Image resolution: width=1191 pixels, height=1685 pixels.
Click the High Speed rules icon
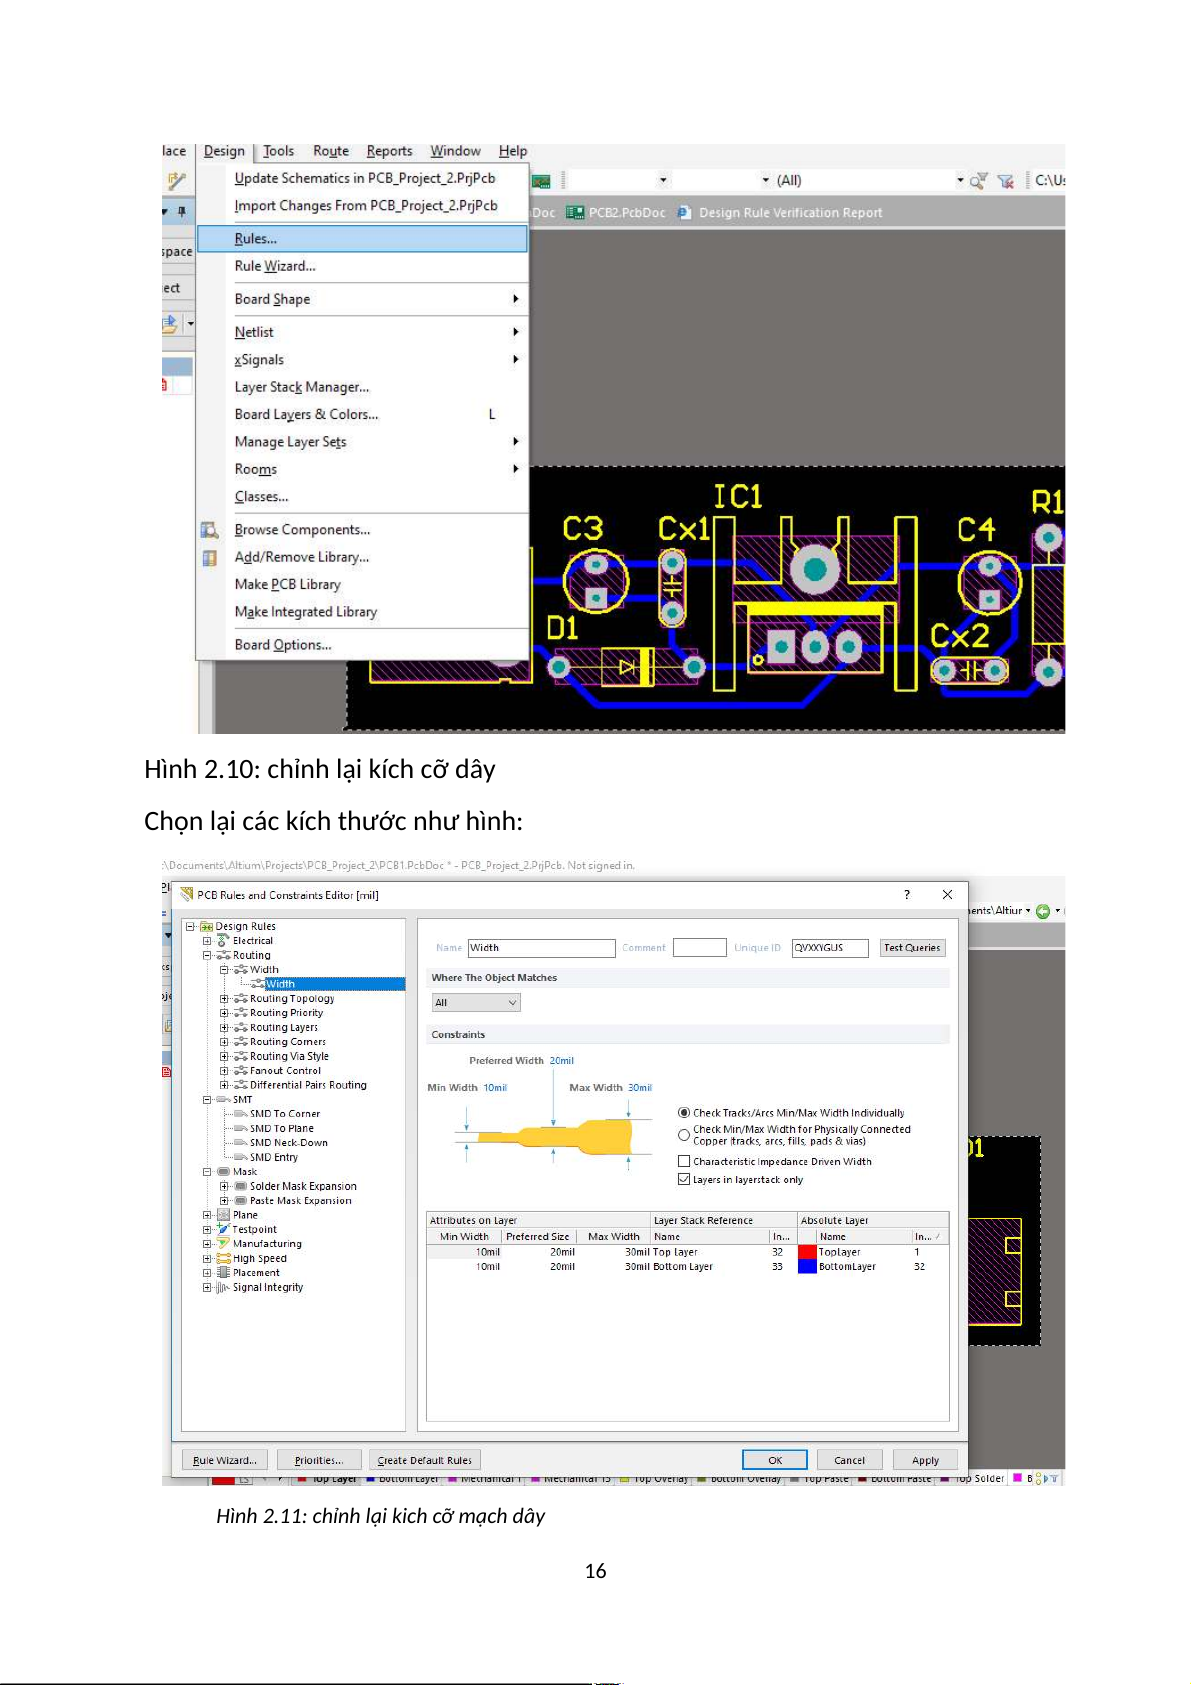[223, 1259]
